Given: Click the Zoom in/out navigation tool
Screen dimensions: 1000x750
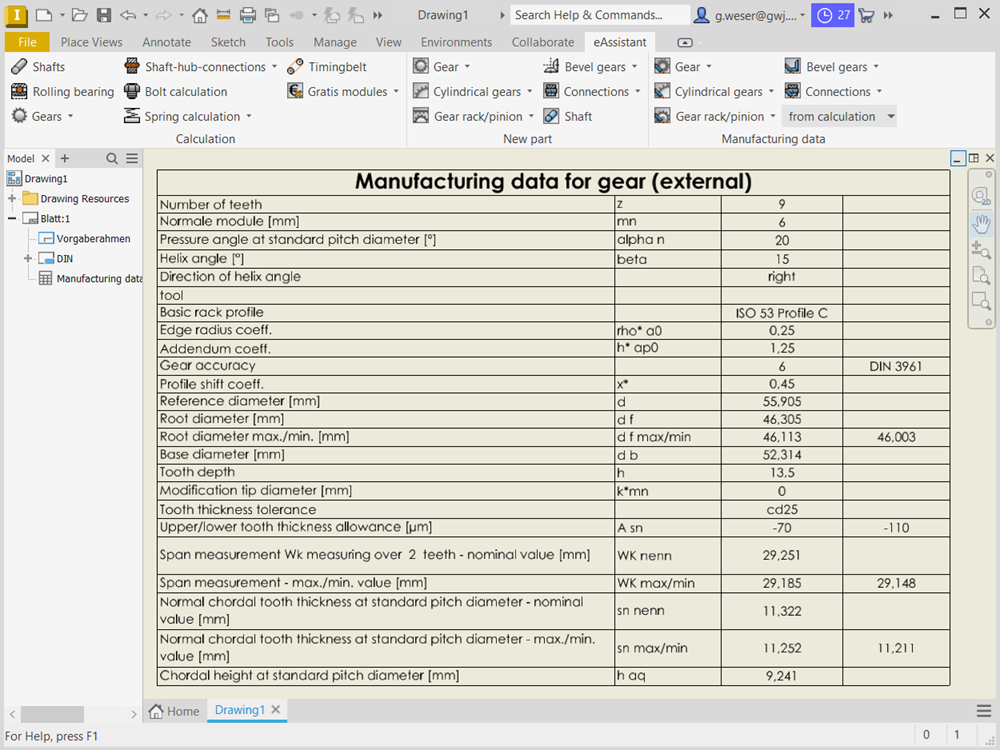Looking at the screenshot, I should (x=981, y=250).
